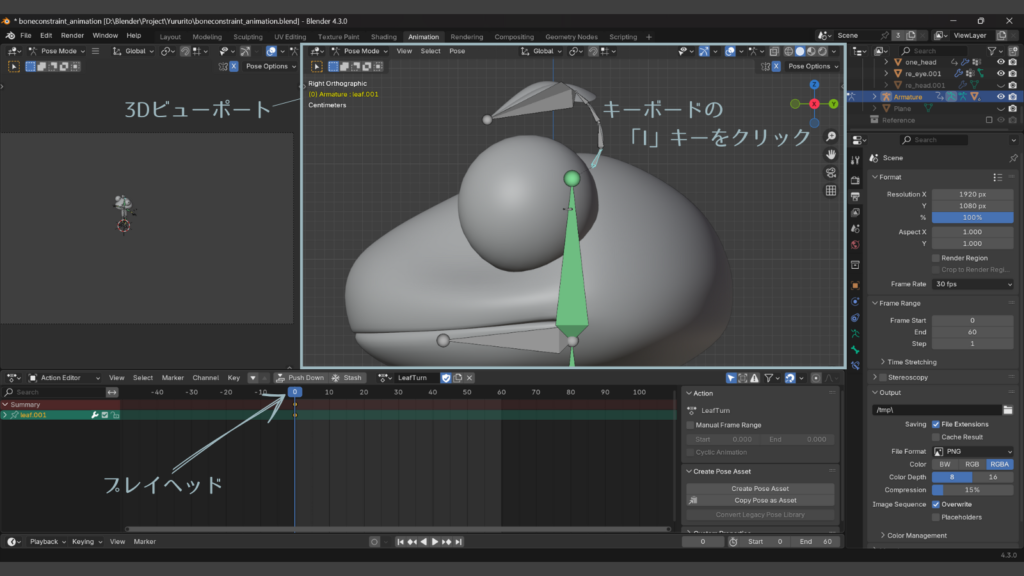
Task: Select wireframe shading mode in main viewport
Action: point(789,51)
